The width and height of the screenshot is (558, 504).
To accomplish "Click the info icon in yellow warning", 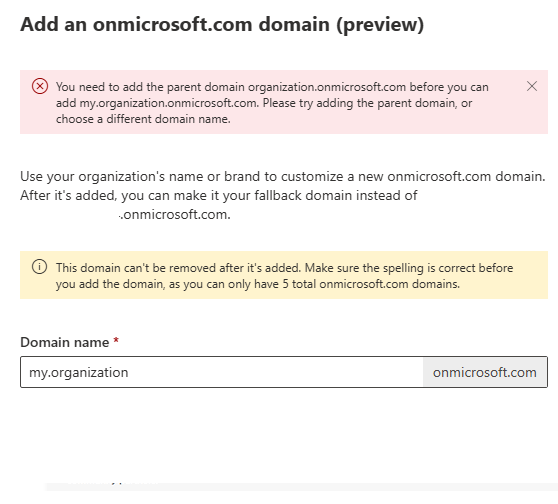I will [x=40, y=267].
